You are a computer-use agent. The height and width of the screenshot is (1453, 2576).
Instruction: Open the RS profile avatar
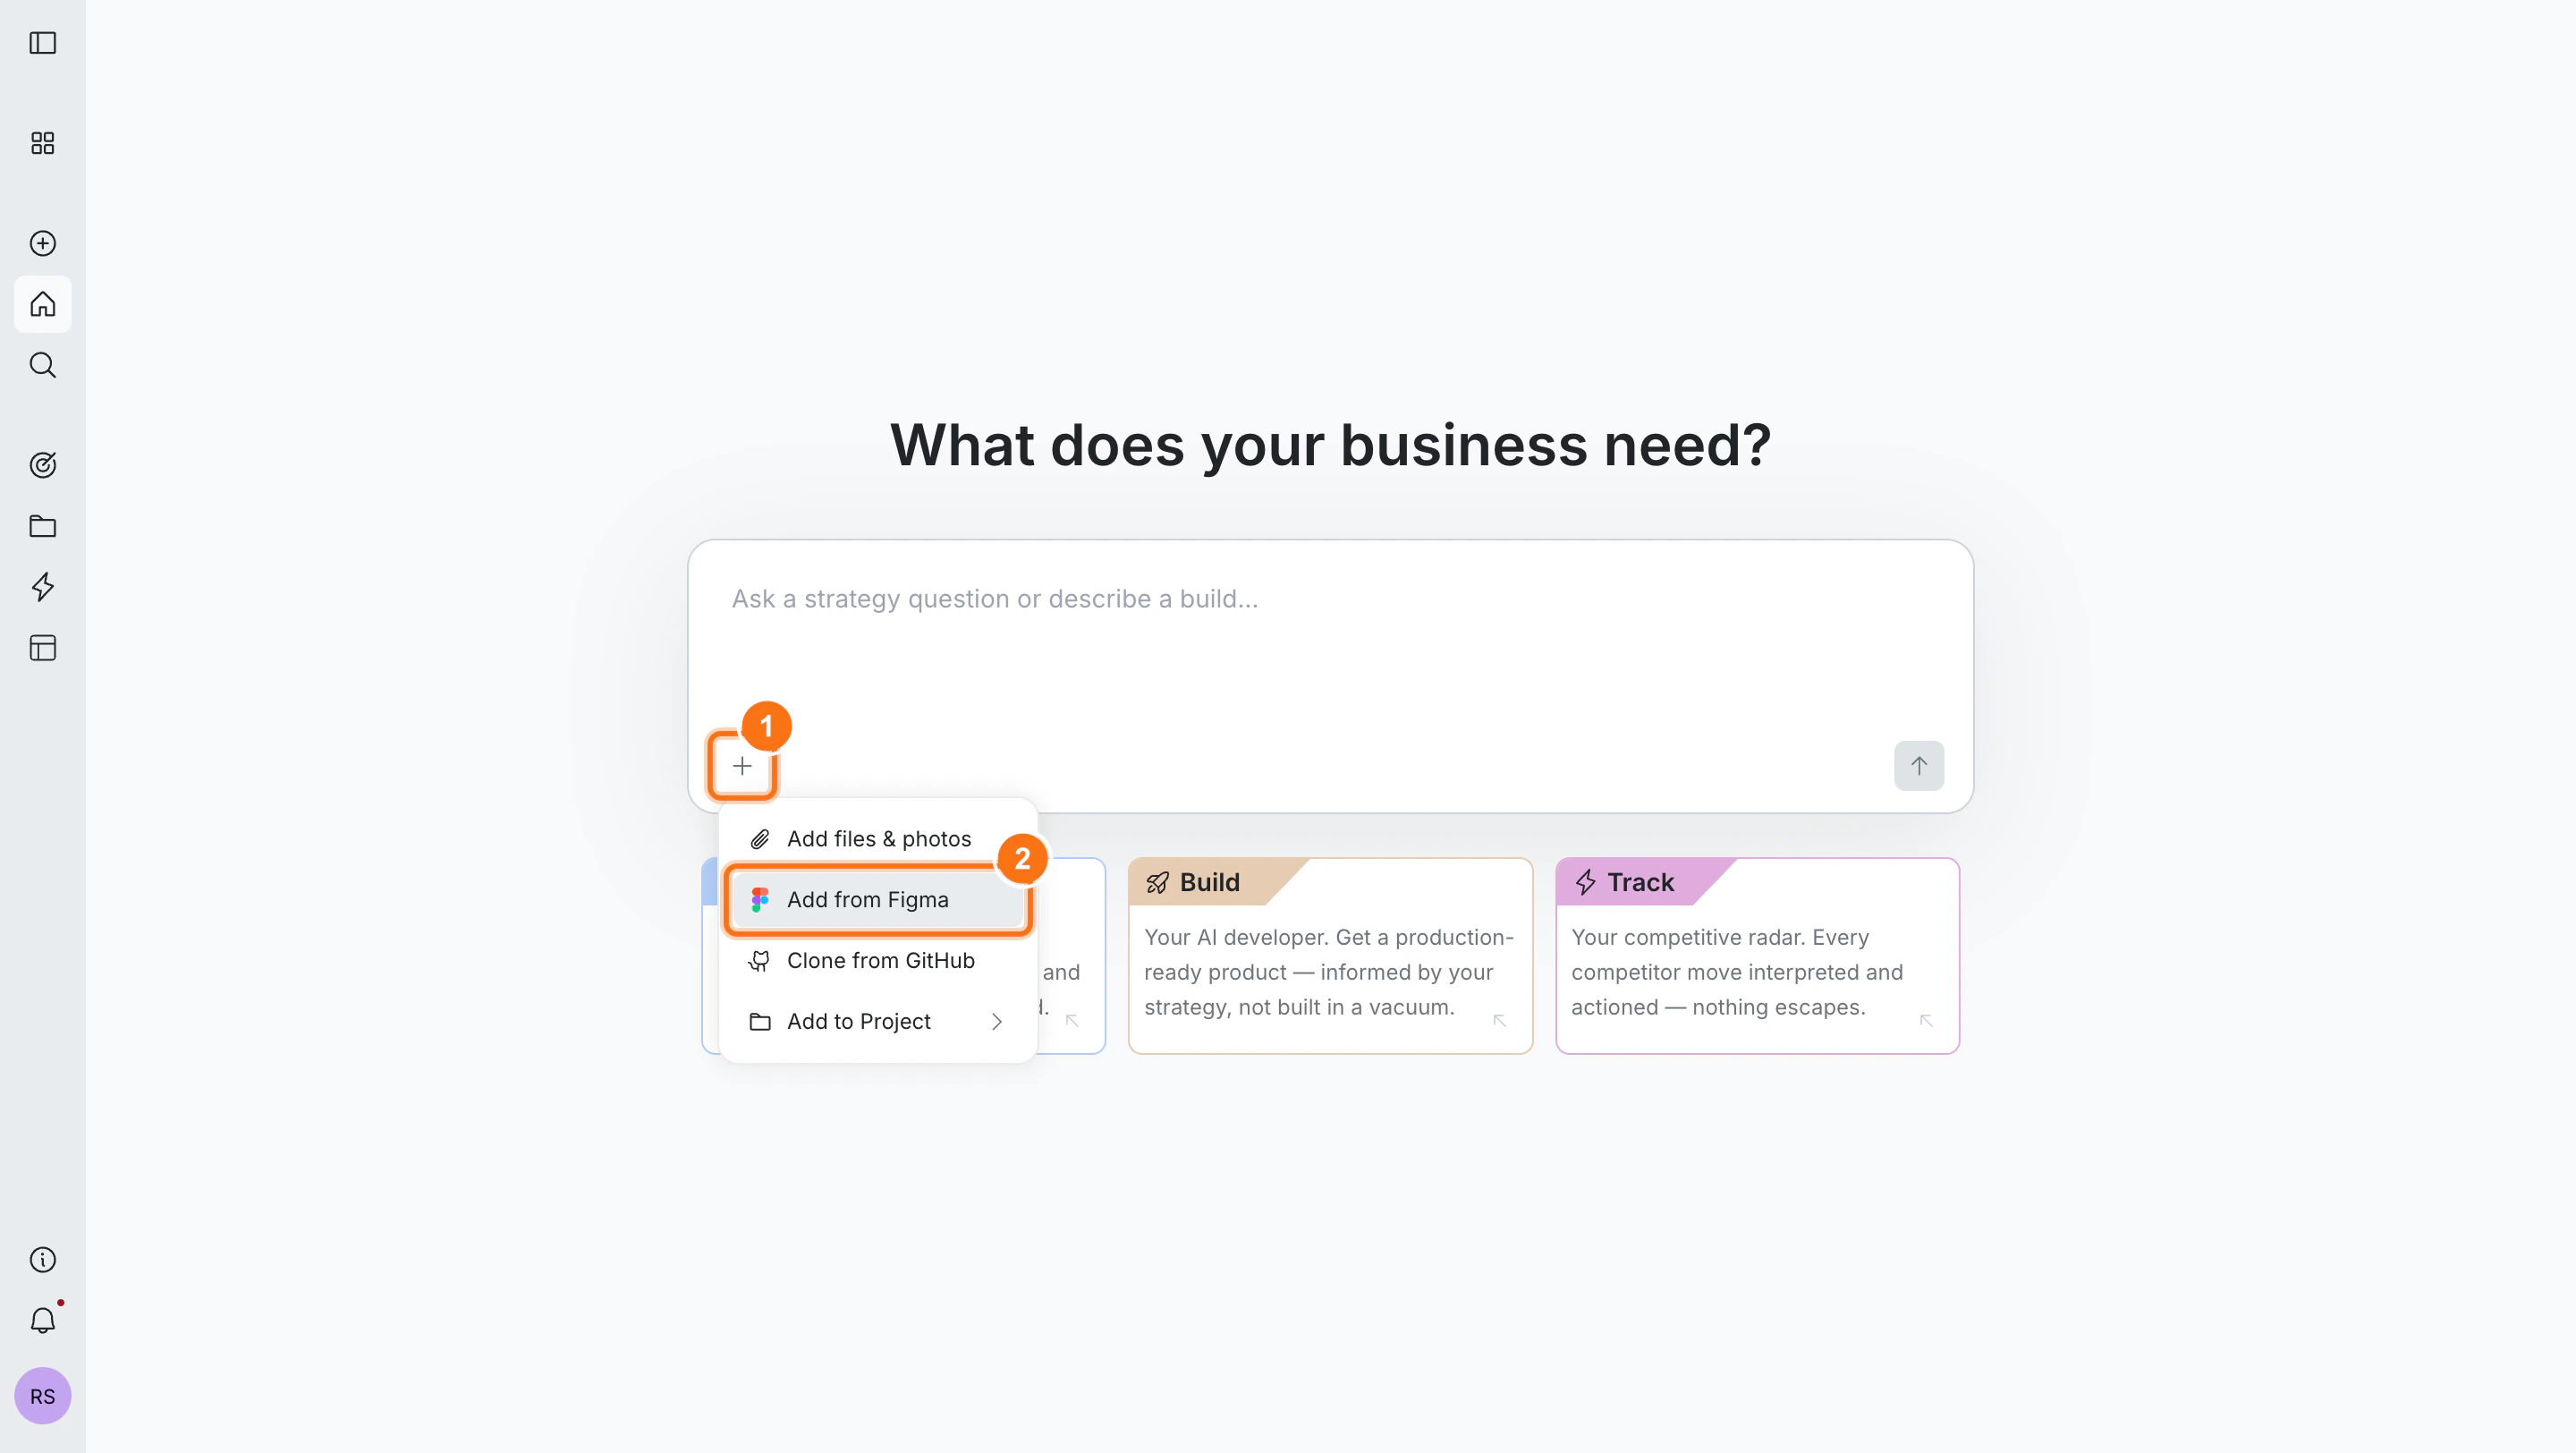[x=42, y=1396]
